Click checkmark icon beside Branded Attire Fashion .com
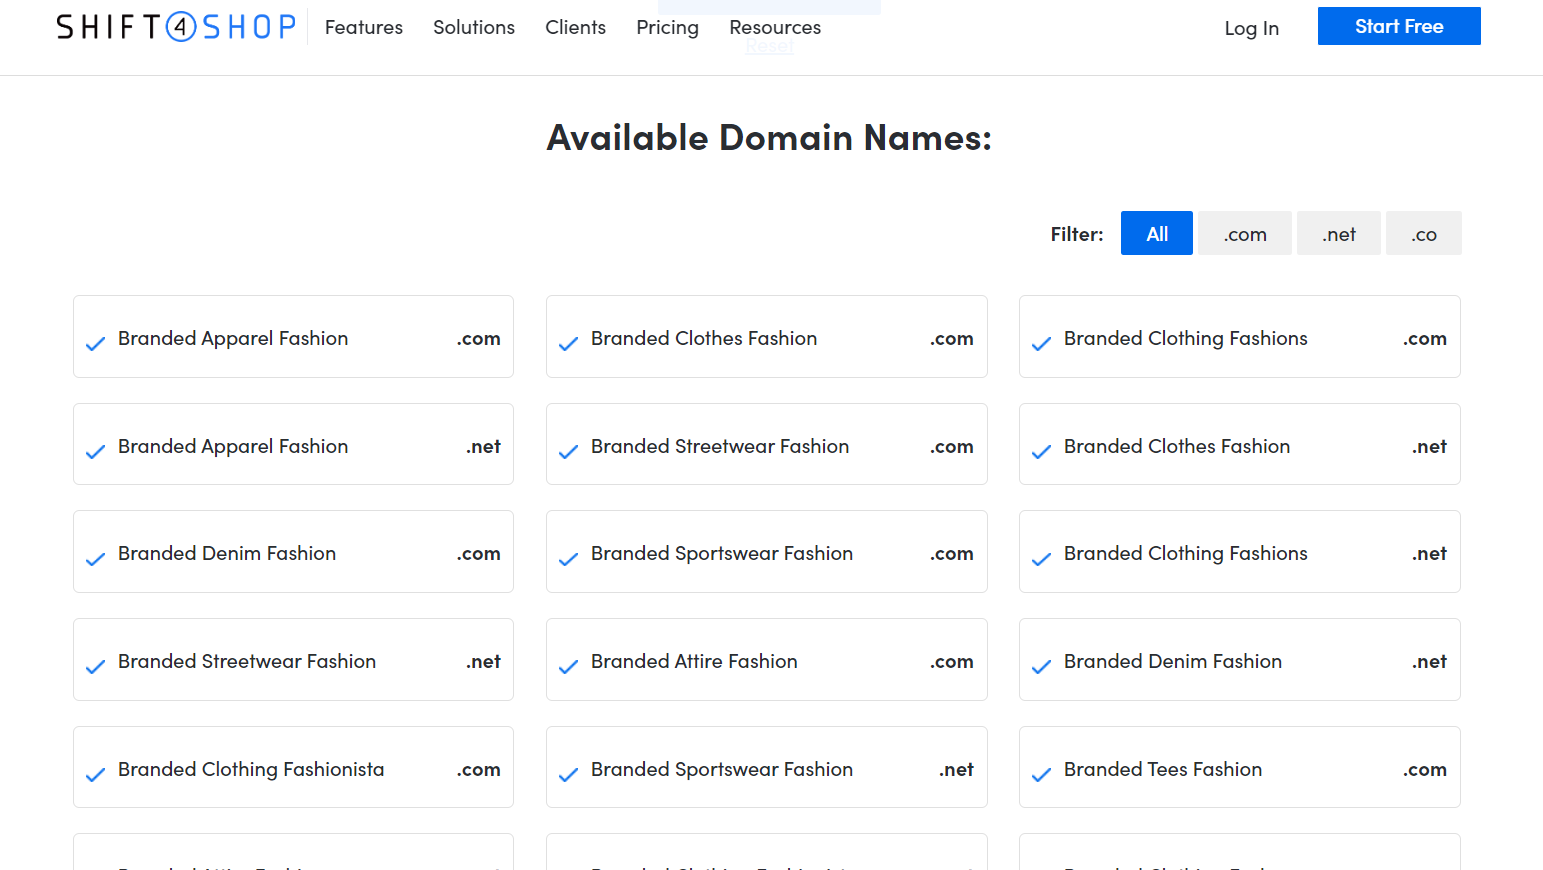The height and width of the screenshot is (870, 1543). pos(568,667)
